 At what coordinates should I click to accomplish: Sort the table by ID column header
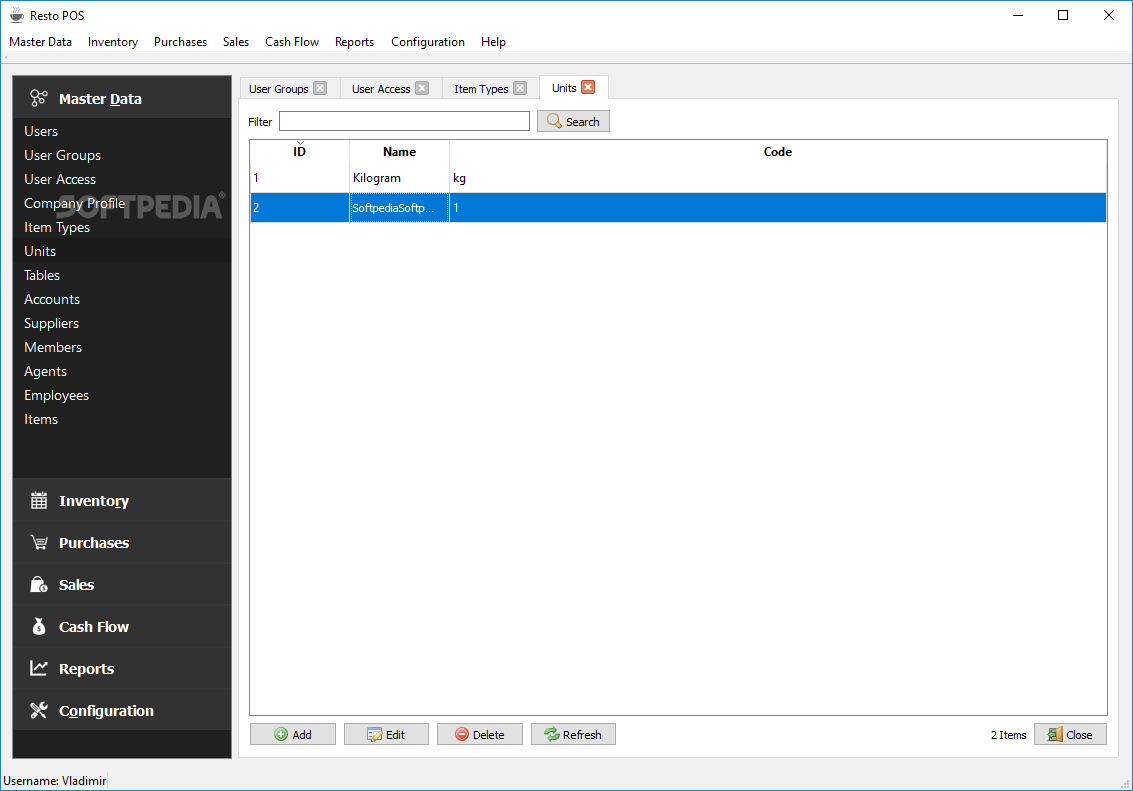pyautogui.click(x=299, y=152)
